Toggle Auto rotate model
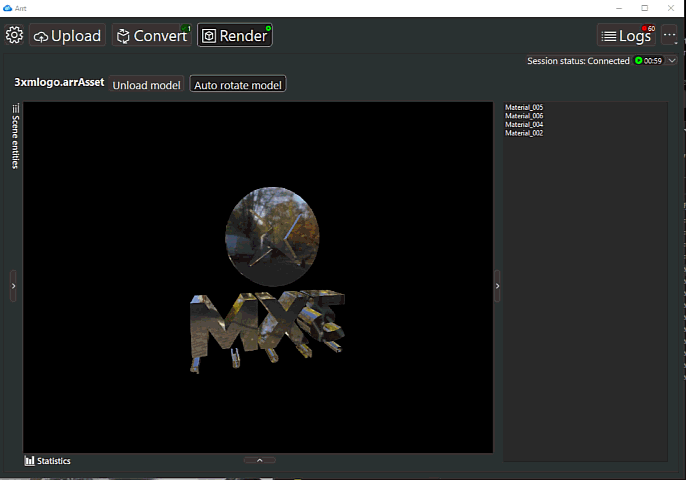The image size is (686, 480). tap(238, 85)
